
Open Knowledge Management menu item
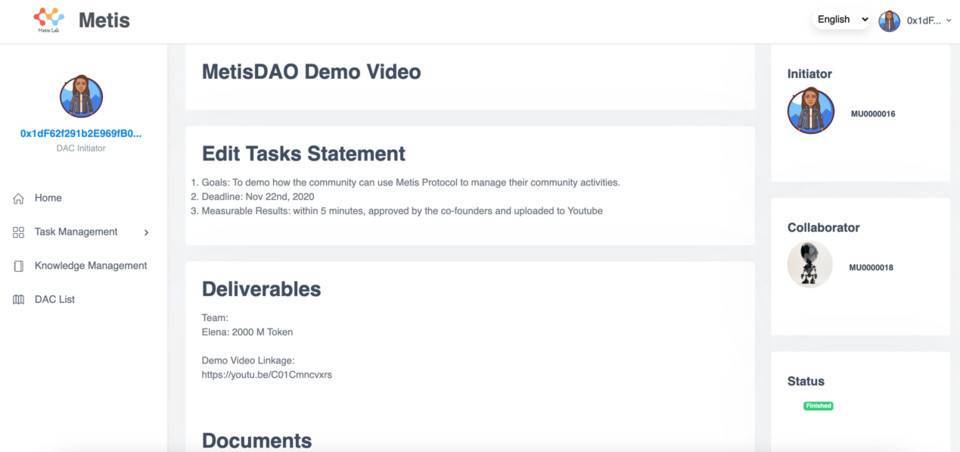(x=91, y=265)
